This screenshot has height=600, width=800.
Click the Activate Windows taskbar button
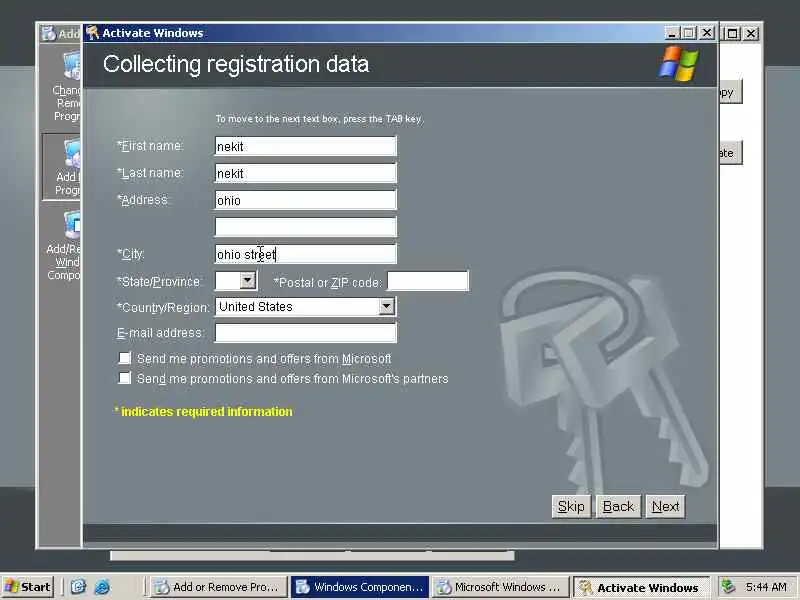click(x=642, y=587)
